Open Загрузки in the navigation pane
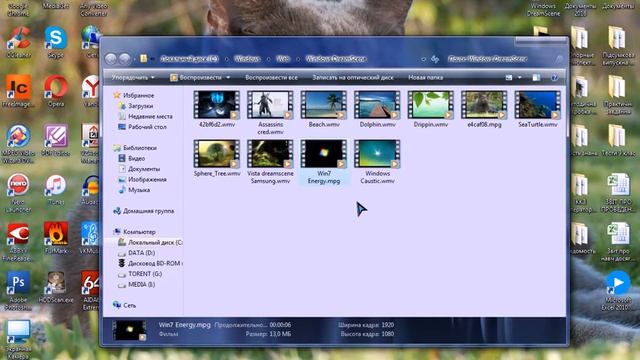This screenshot has width=640, height=360. (136, 106)
